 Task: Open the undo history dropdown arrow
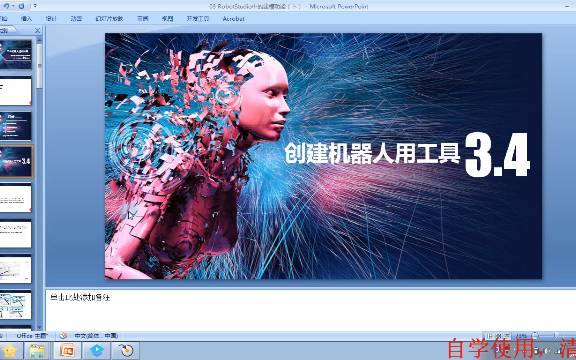coord(13,6)
